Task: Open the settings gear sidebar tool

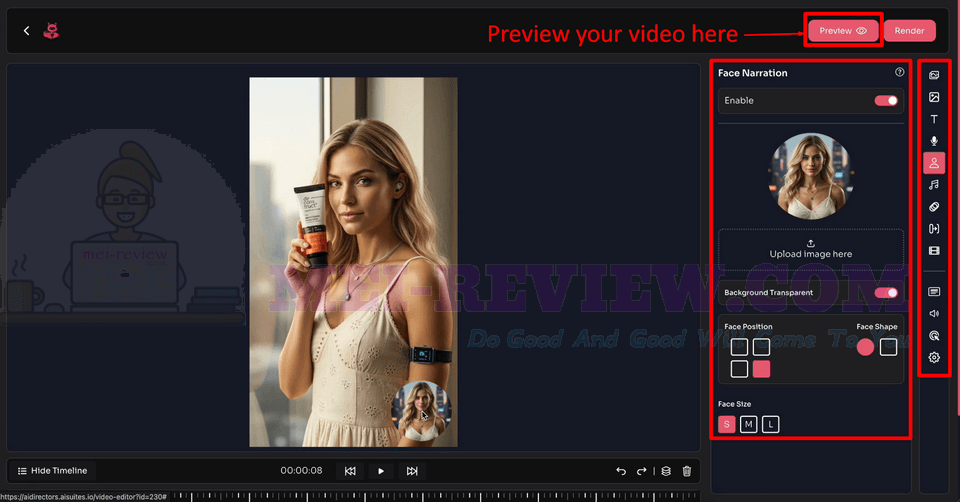Action: 934,358
